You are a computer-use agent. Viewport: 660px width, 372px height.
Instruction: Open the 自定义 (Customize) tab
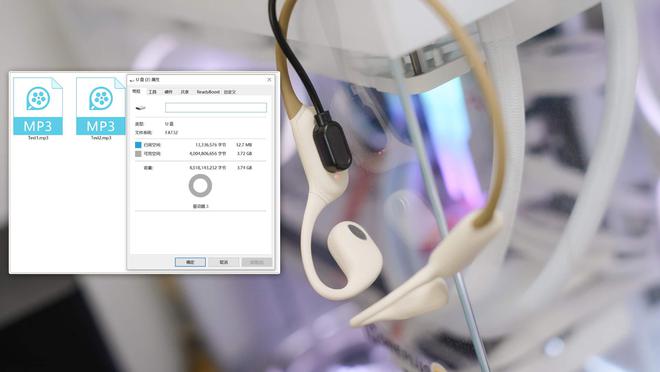tap(230, 92)
